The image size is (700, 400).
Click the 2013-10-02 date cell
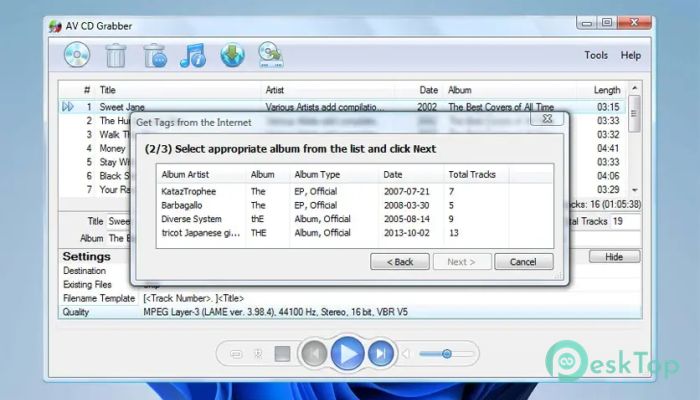coord(406,233)
